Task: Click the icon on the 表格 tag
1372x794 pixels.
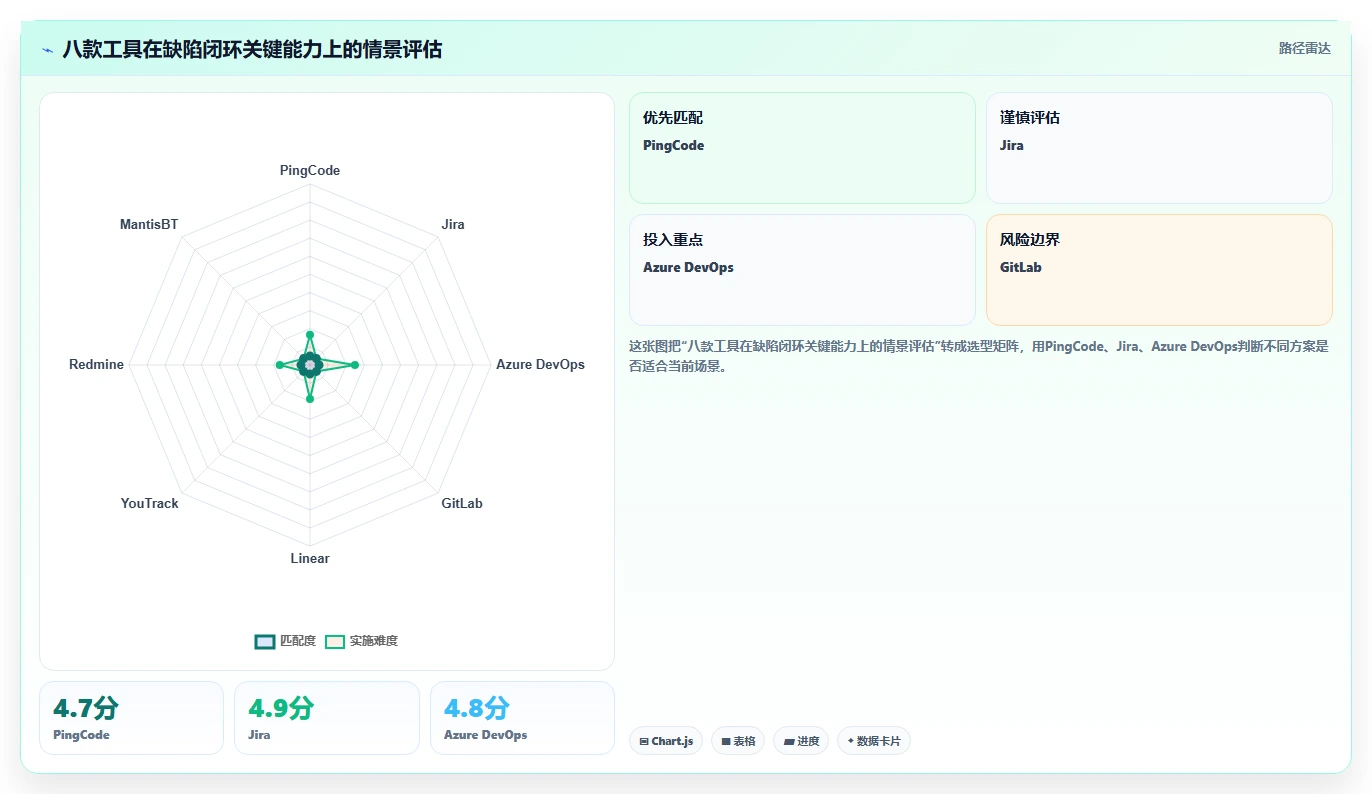Action: coord(726,742)
